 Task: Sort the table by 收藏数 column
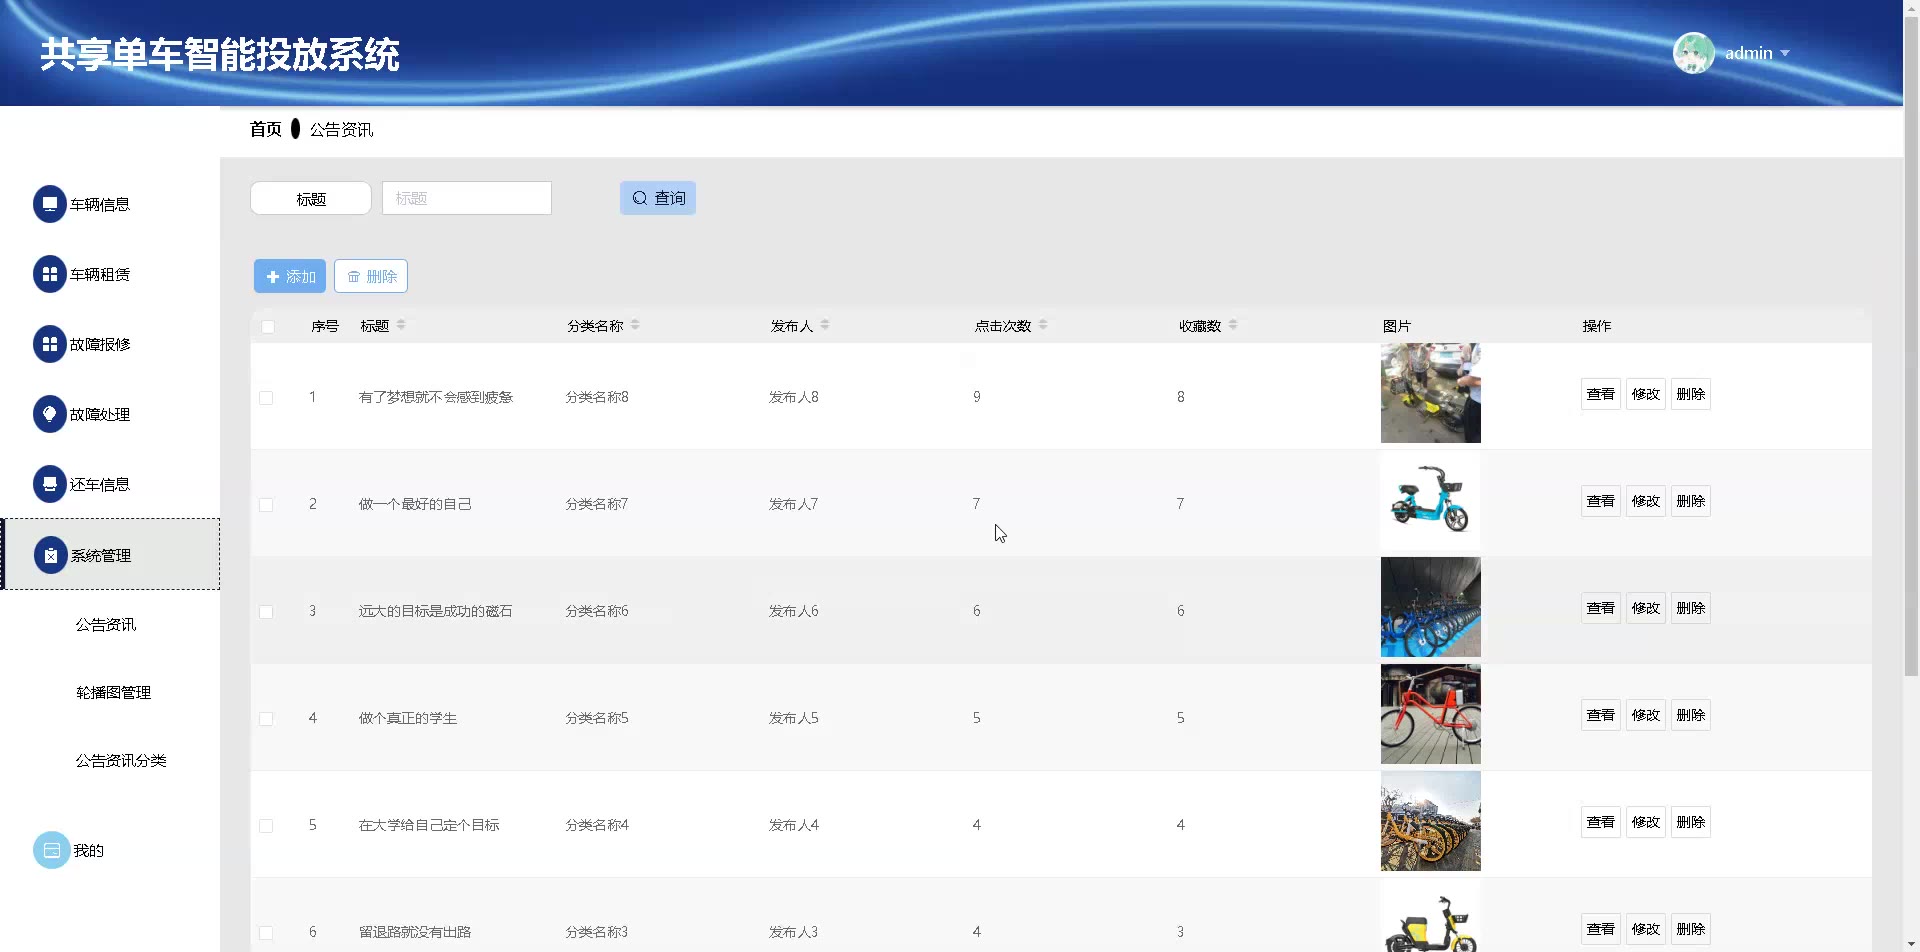1233,325
